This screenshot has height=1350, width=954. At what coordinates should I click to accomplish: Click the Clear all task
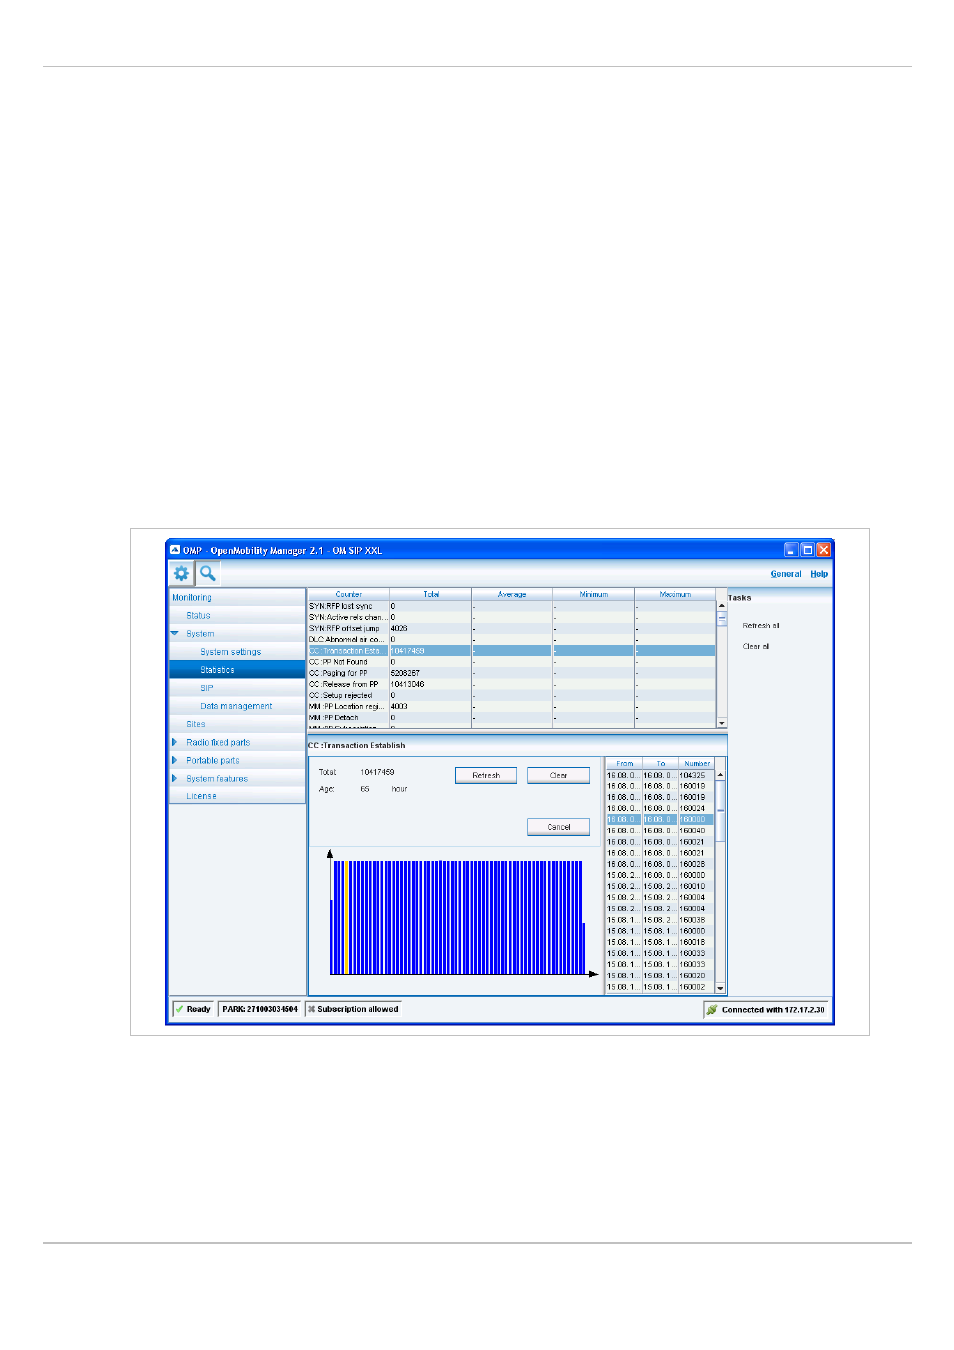(x=756, y=647)
